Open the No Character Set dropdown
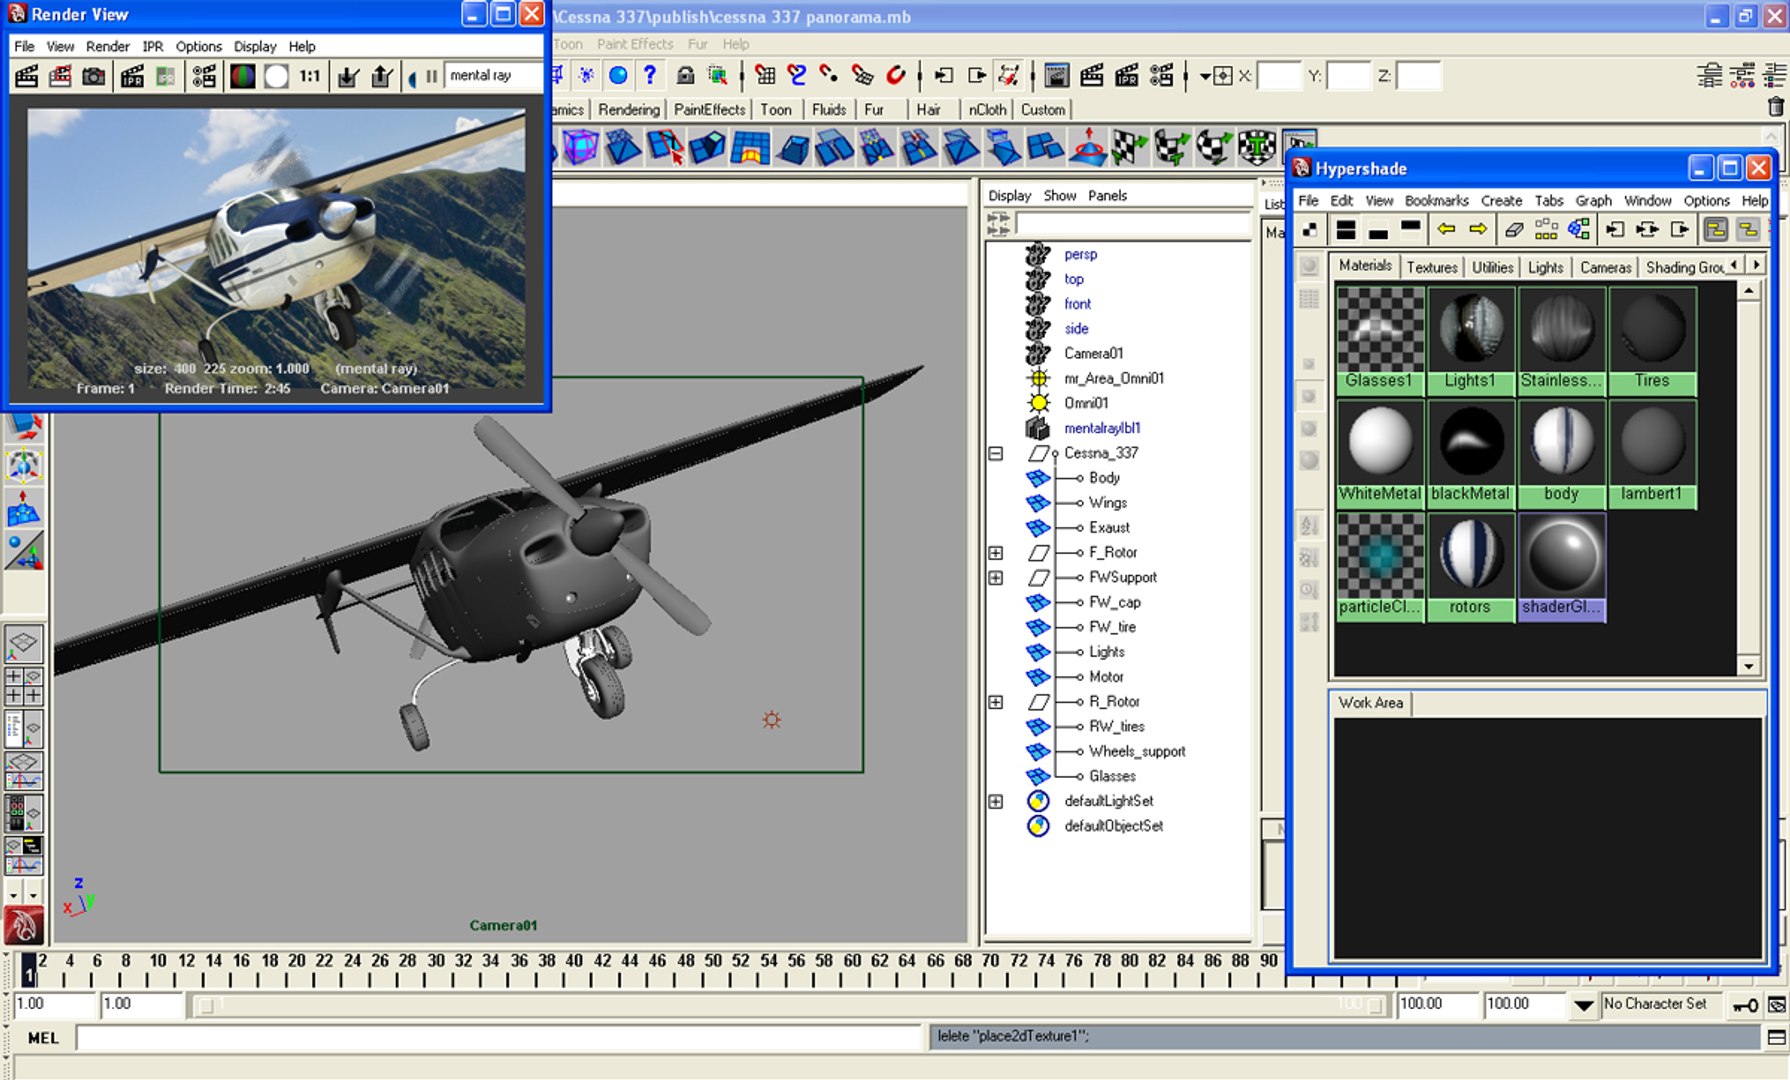The height and width of the screenshot is (1080, 1790). point(1583,1005)
